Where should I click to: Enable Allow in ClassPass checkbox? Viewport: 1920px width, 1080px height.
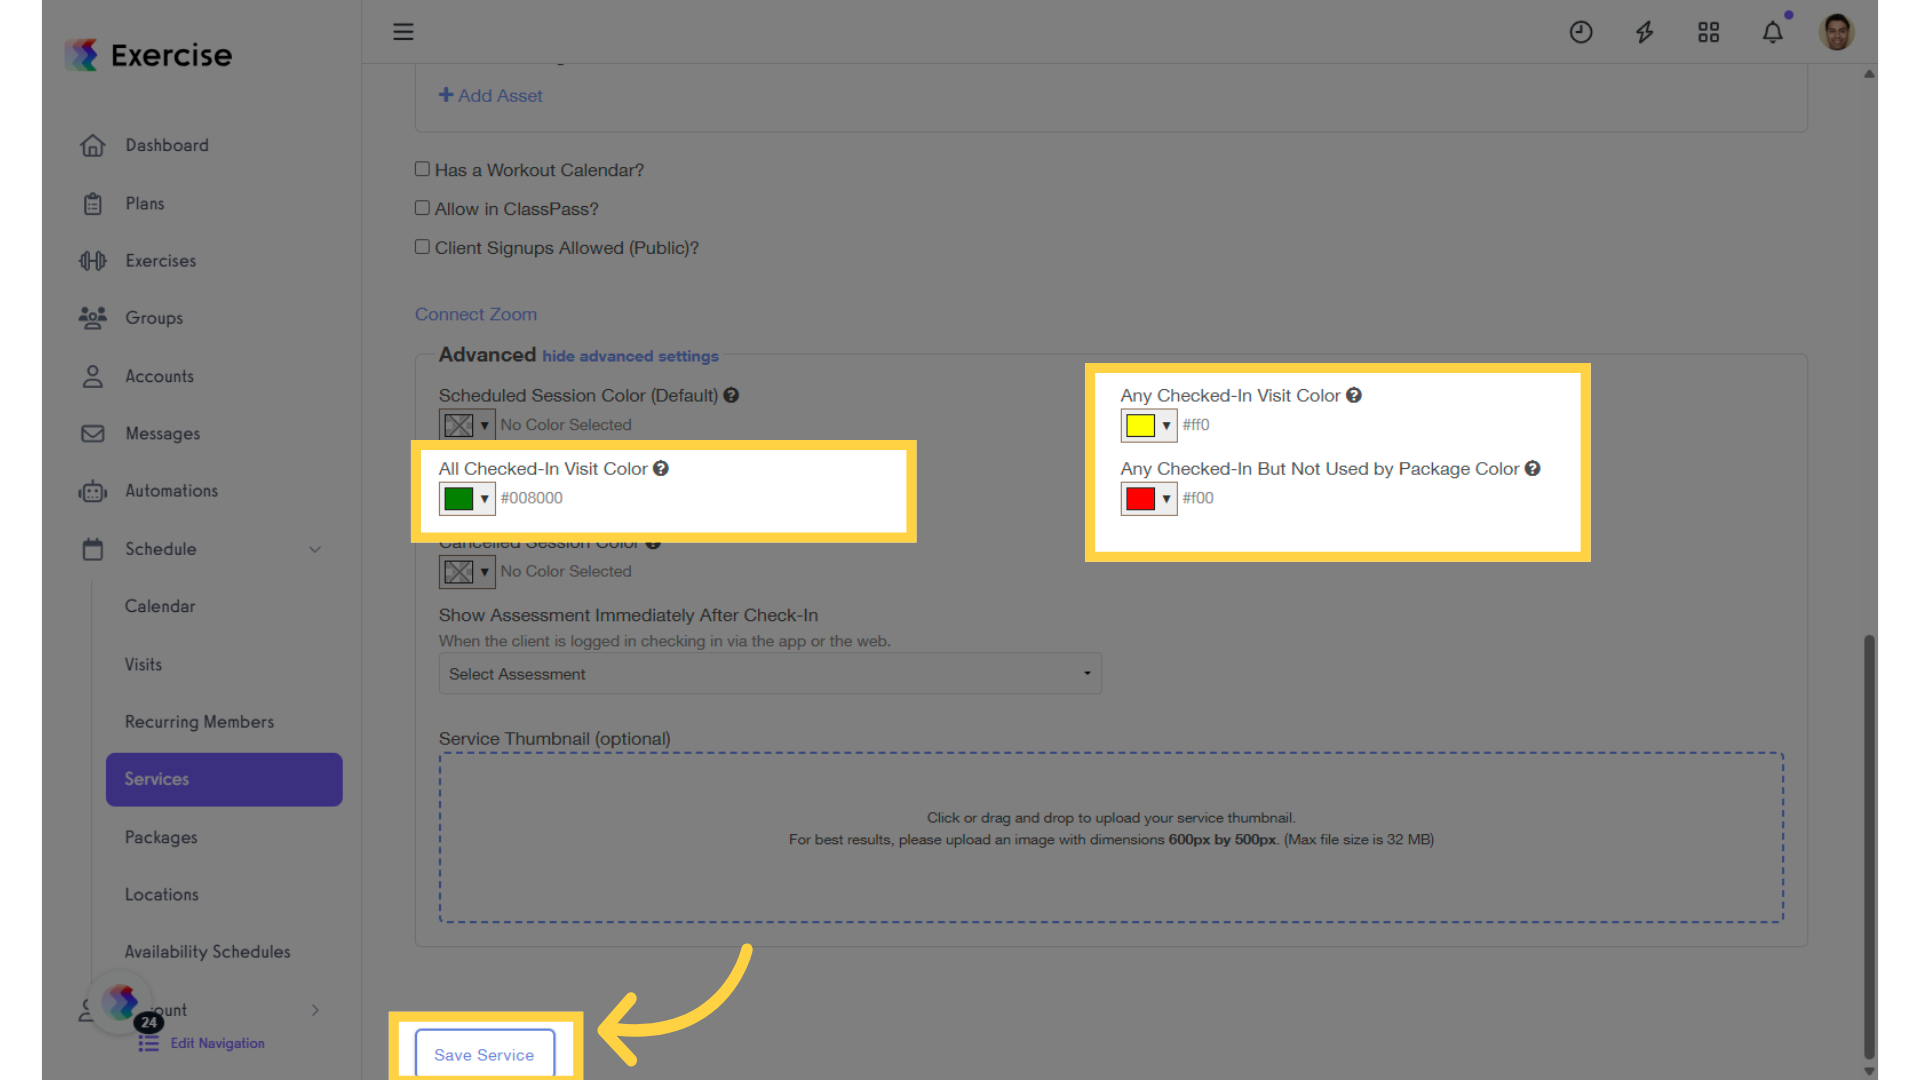point(422,208)
